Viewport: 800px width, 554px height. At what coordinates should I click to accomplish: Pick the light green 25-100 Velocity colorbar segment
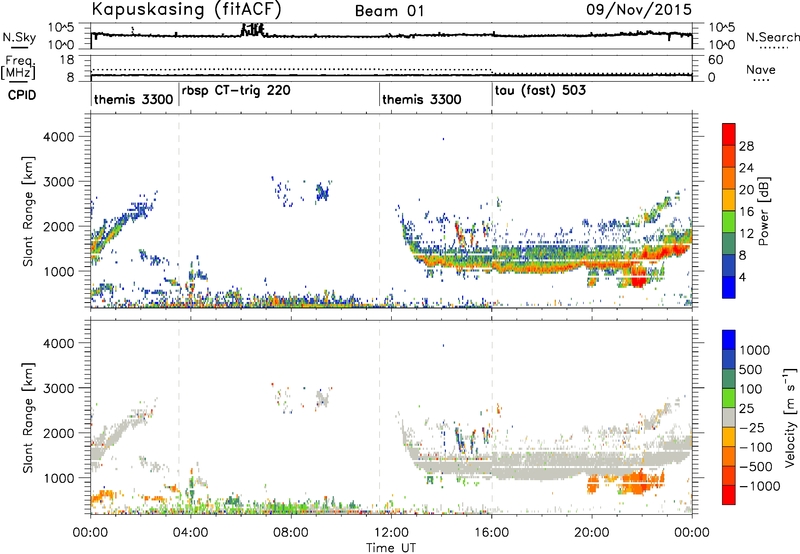click(729, 398)
